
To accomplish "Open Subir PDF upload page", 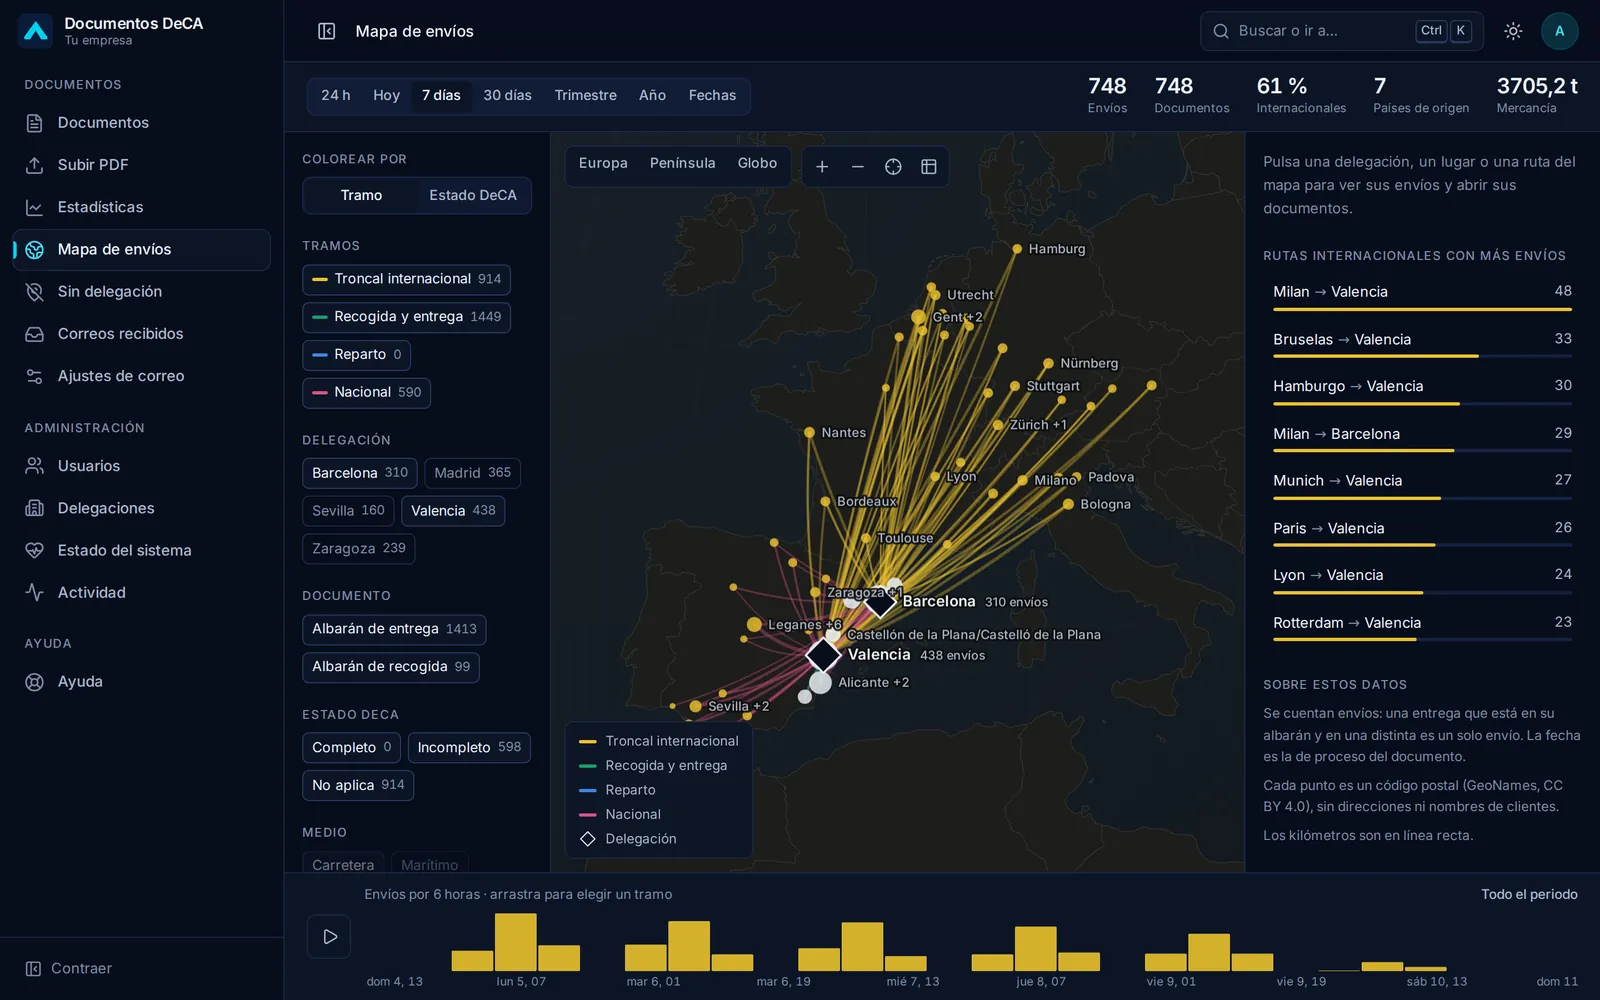I will (x=142, y=165).
